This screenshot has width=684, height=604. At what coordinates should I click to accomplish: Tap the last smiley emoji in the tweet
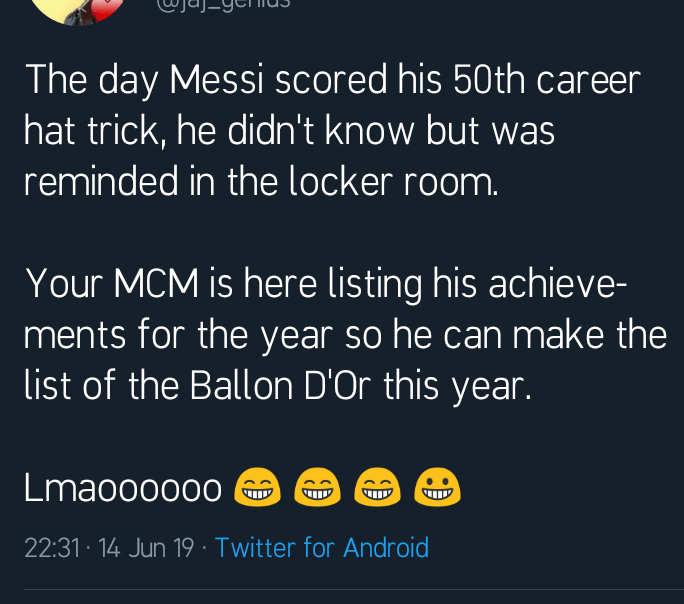tap(437, 487)
